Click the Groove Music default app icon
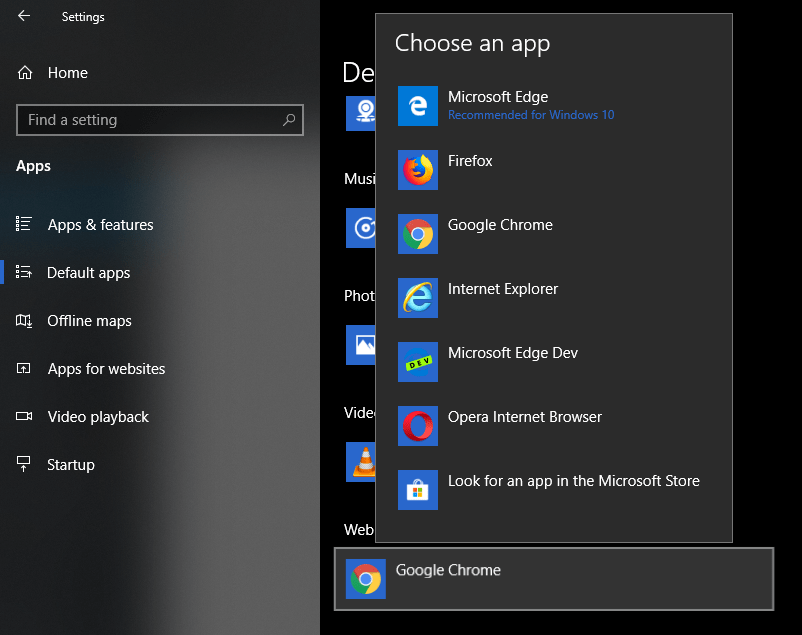Screen dimensions: 802x635 [x=361, y=228]
